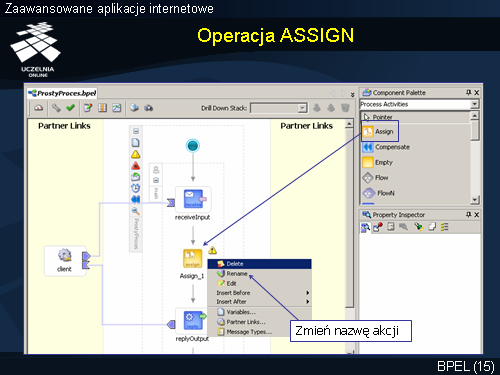
Task: Open the Insert Before submenu
Action: (259, 293)
